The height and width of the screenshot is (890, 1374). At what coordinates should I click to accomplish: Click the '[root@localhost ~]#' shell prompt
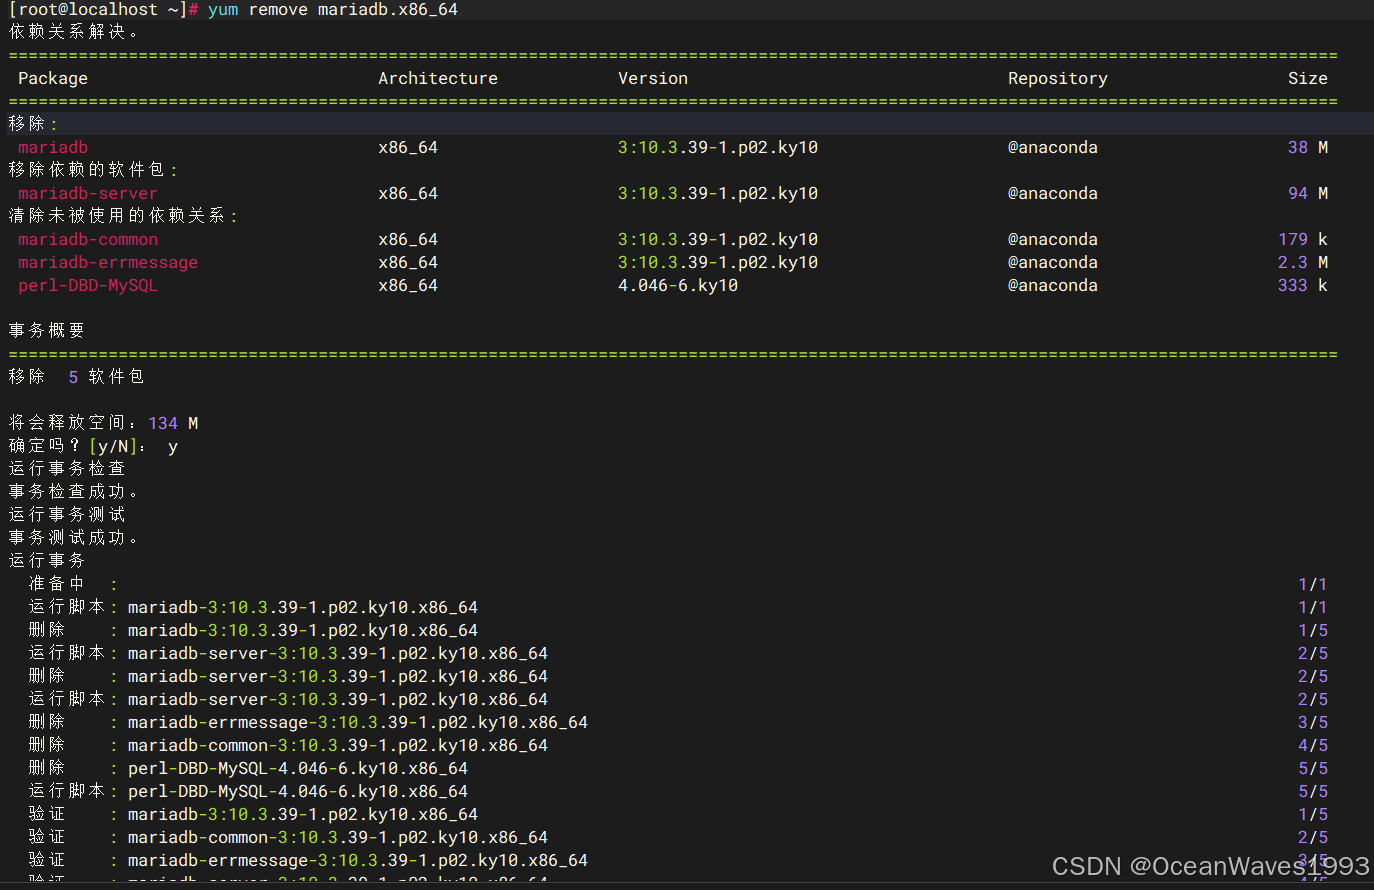(103, 9)
